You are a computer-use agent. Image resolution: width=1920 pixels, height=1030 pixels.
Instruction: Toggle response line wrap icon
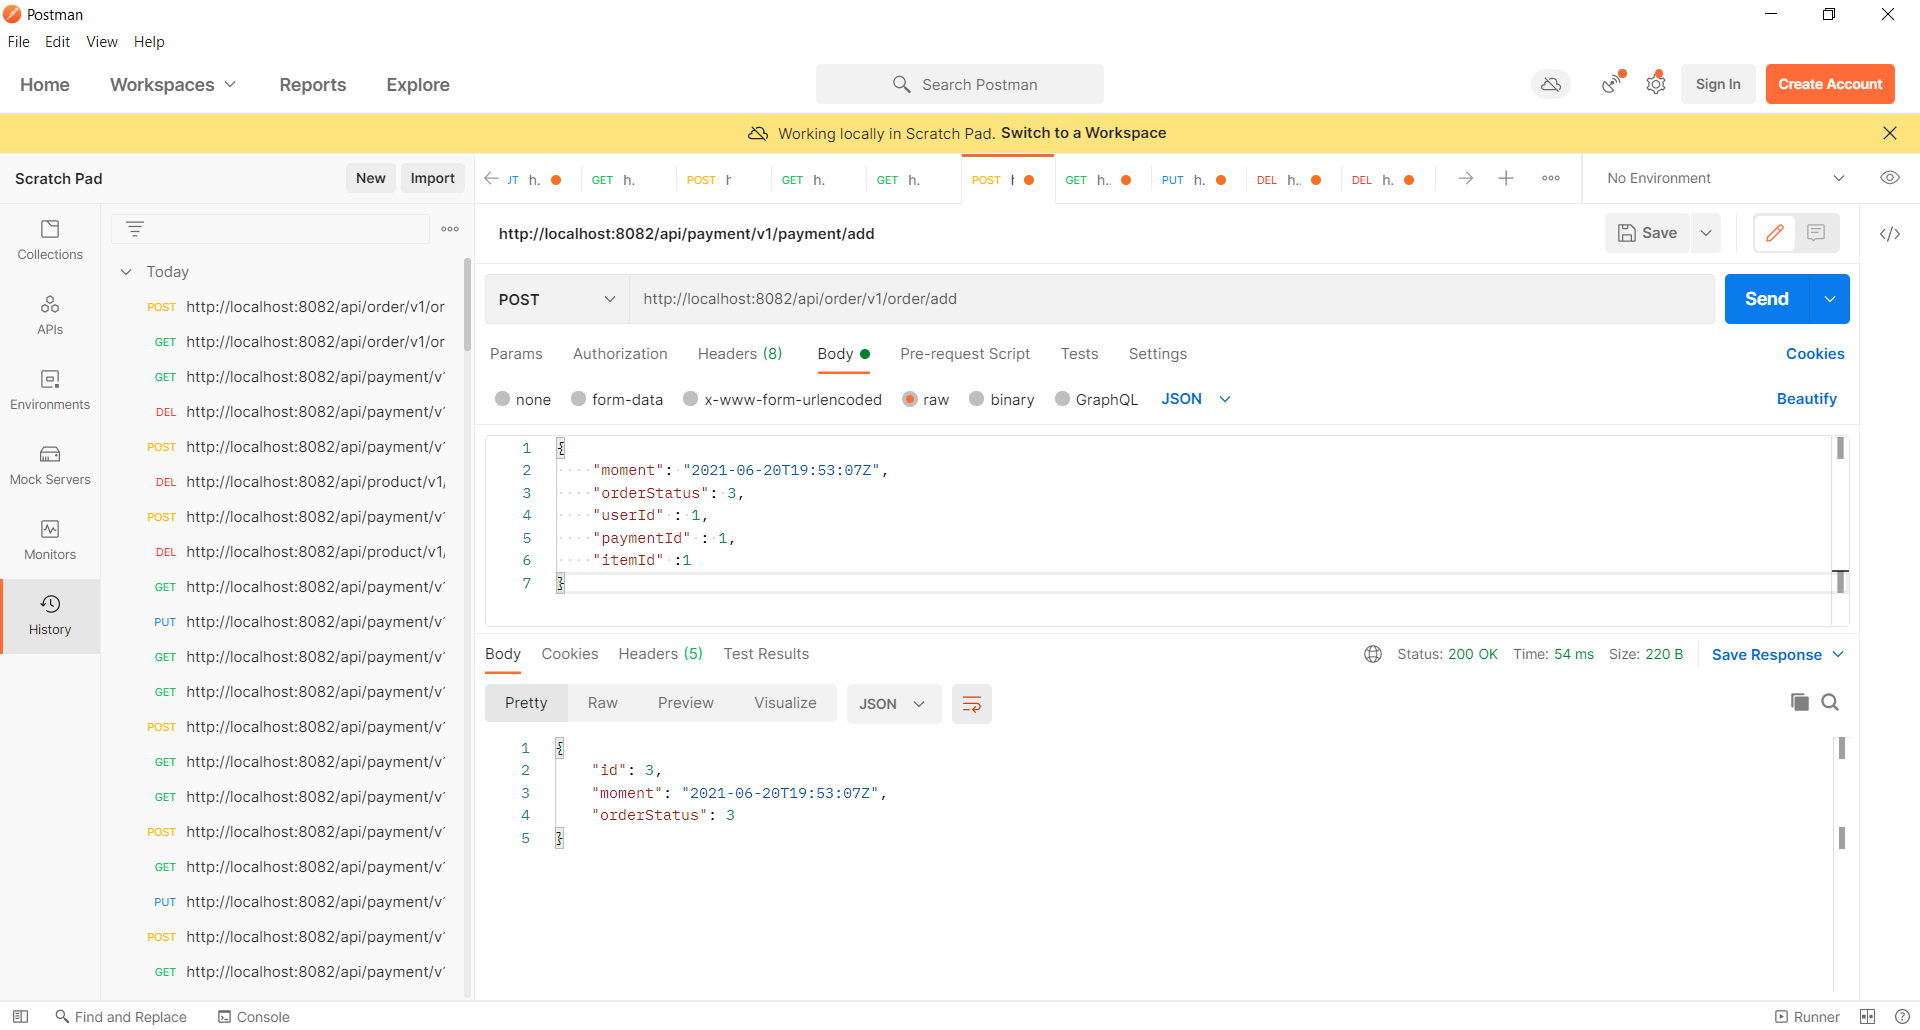[x=972, y=704]
